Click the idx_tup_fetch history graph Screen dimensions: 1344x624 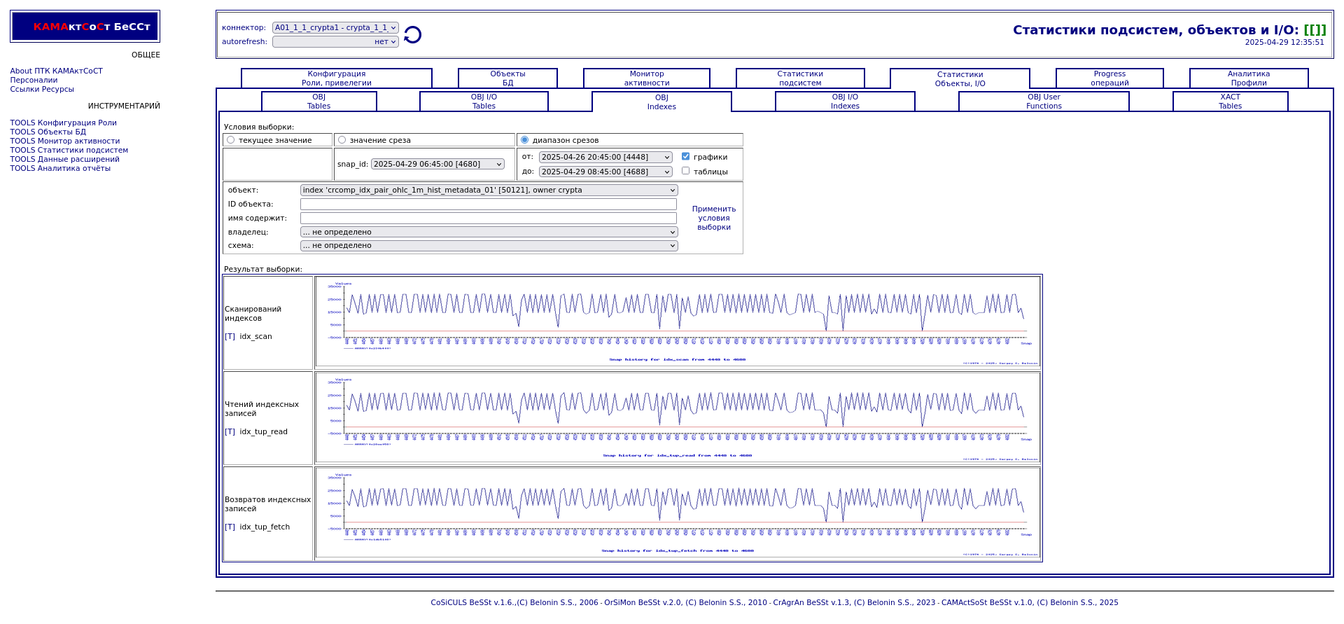click(x=677, y=513)
